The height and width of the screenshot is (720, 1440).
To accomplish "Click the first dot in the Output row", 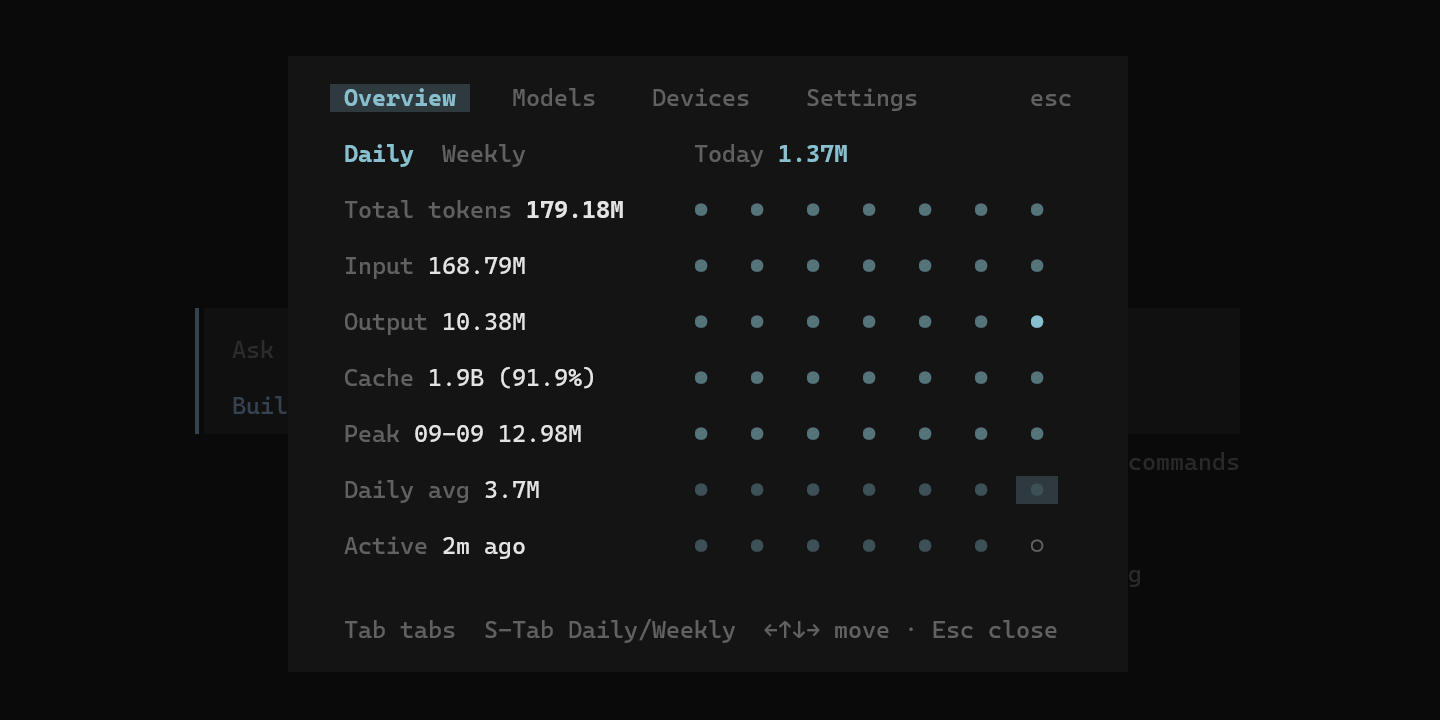I will click(701, 322).
